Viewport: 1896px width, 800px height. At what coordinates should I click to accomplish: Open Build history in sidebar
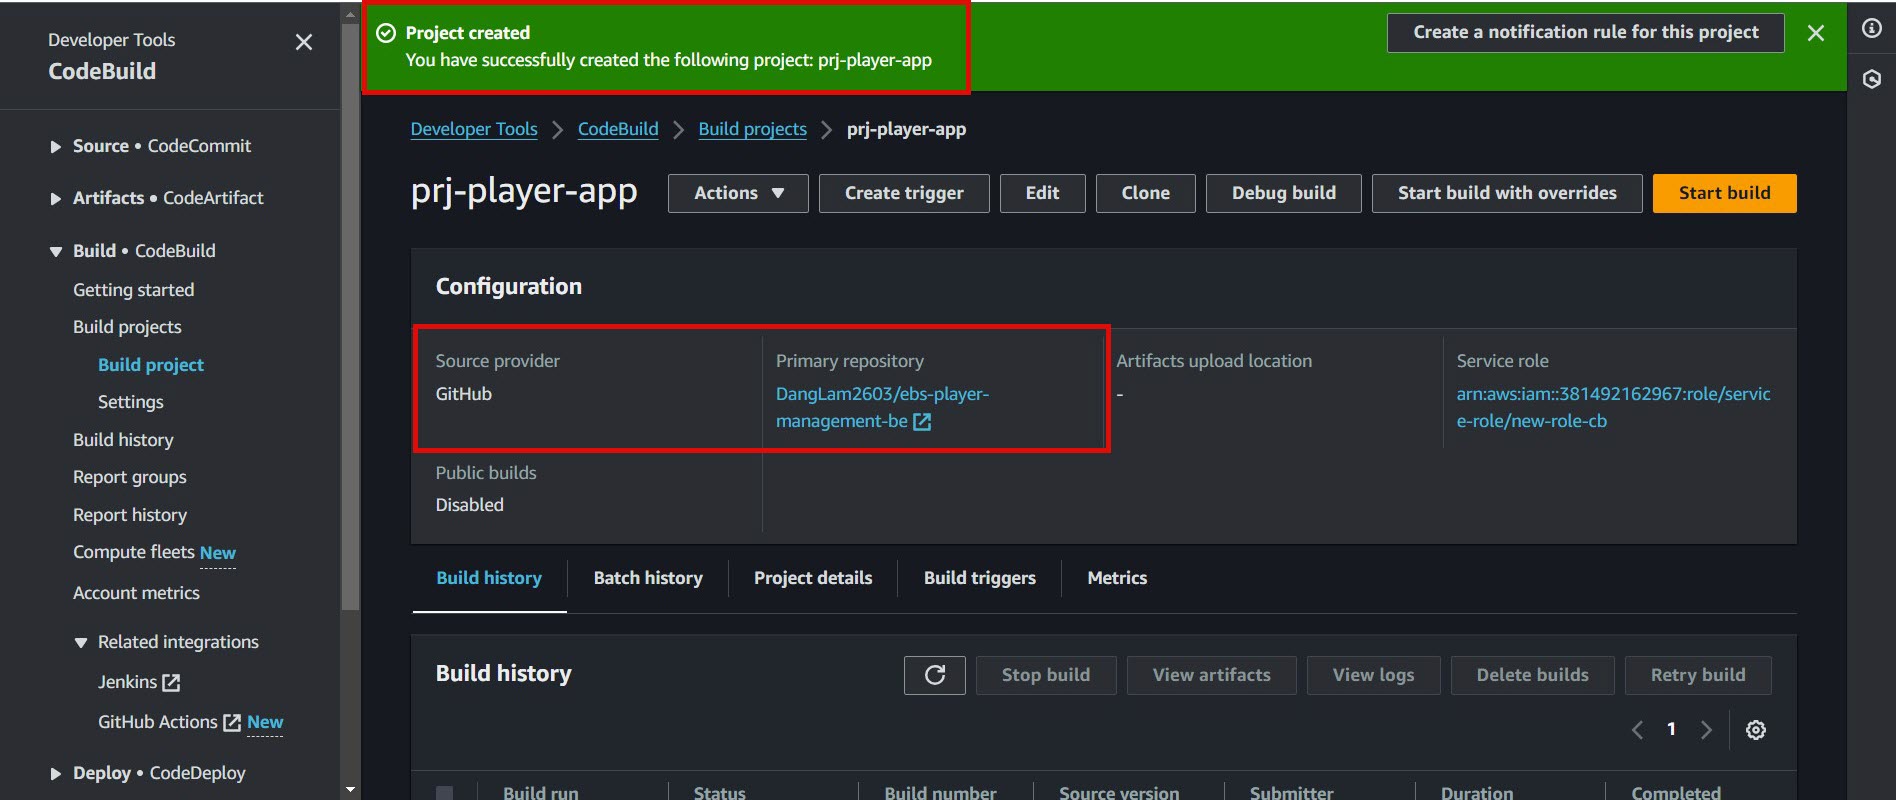(123, 440)
